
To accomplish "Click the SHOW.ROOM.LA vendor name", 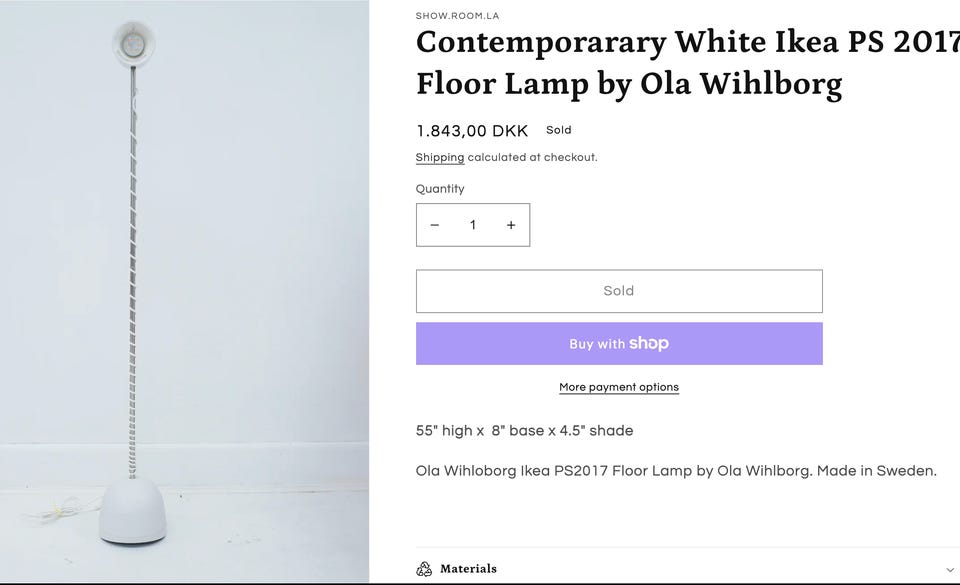I will pos(458,16).
